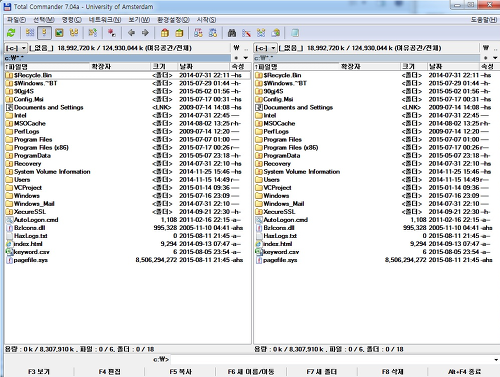Open the FTP connect toolbar icon
The height and width of the screenshot is (377, 500).
[x=198, y=33]
